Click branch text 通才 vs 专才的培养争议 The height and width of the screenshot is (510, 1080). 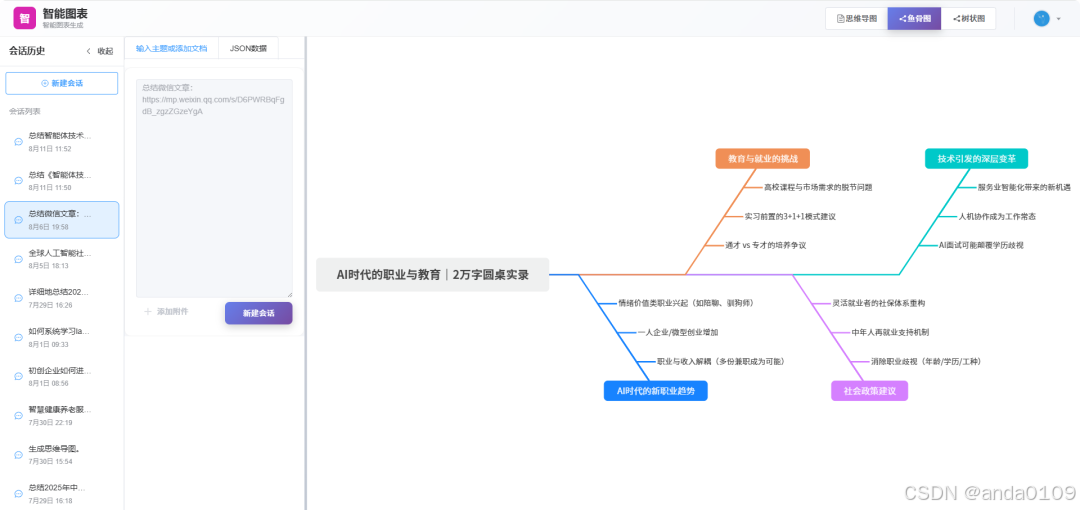tap(766, 245)
